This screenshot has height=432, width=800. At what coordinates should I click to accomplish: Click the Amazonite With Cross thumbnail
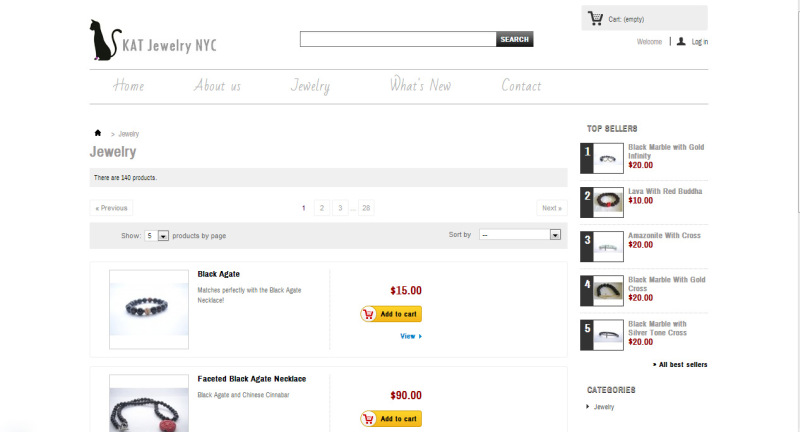[x=609, y=246]
